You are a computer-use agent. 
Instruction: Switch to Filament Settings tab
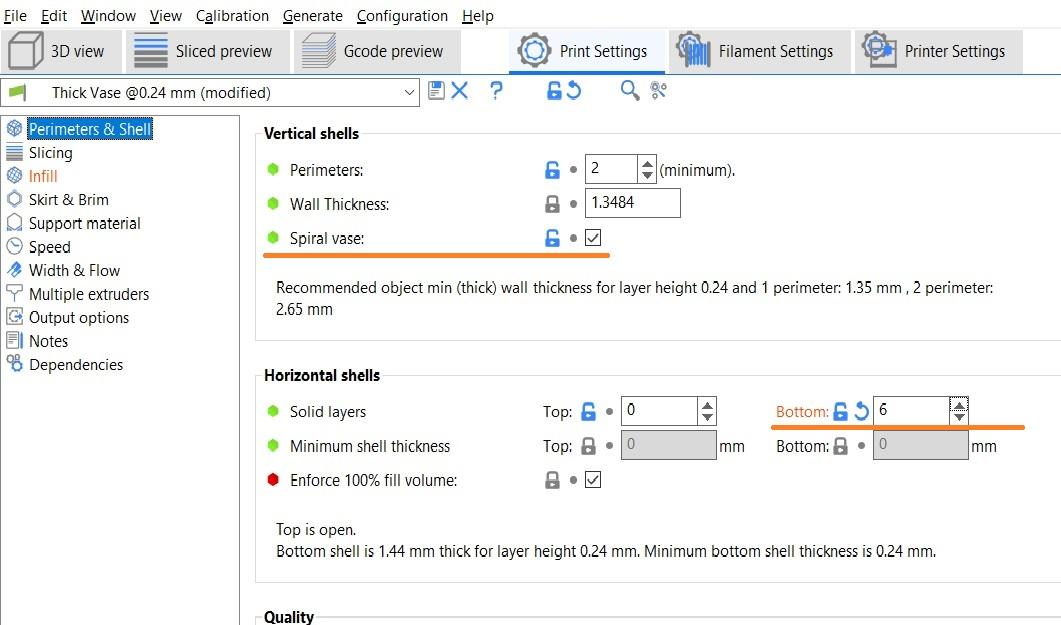click(759, 51)
